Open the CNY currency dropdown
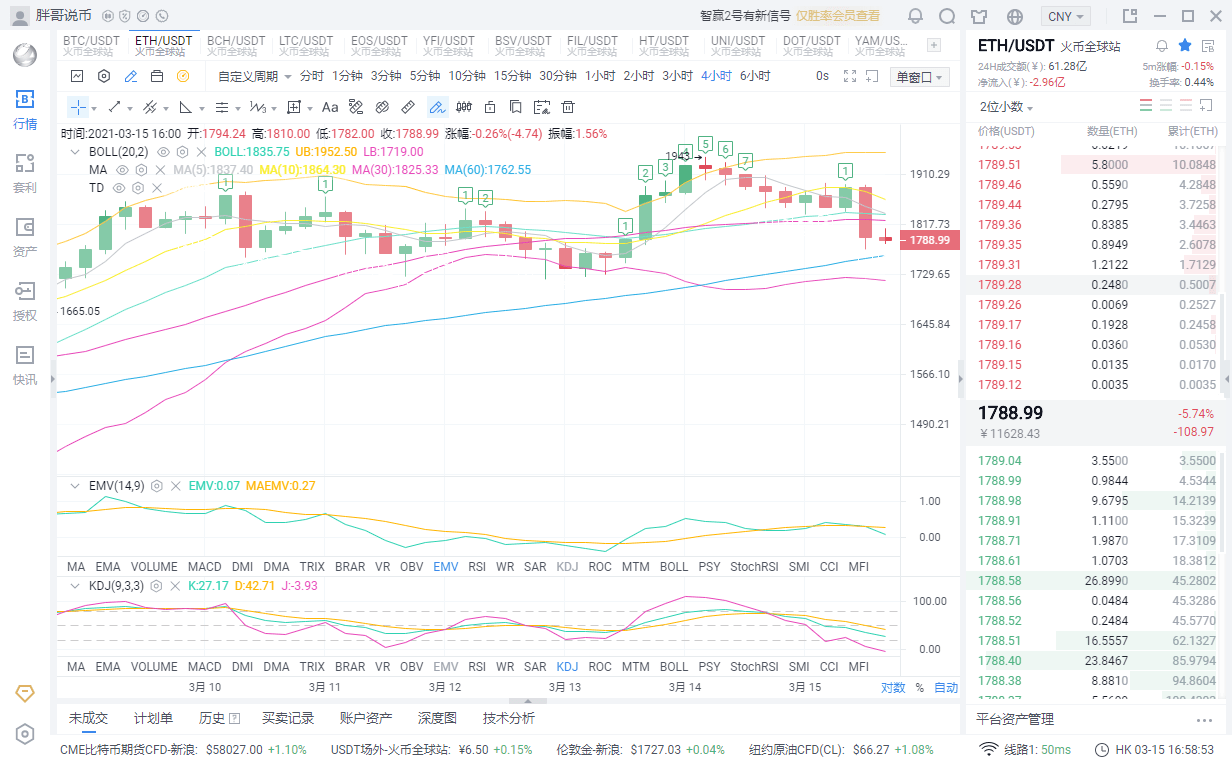 point(1065,16)
